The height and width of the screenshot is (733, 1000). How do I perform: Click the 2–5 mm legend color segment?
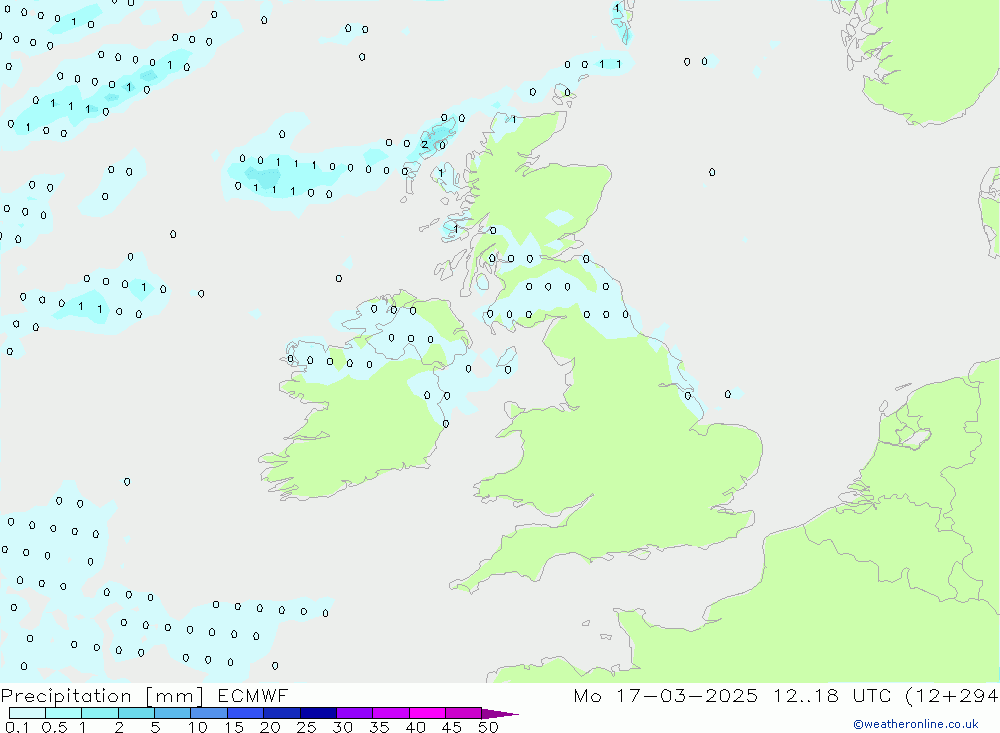(x=136, y=713)
